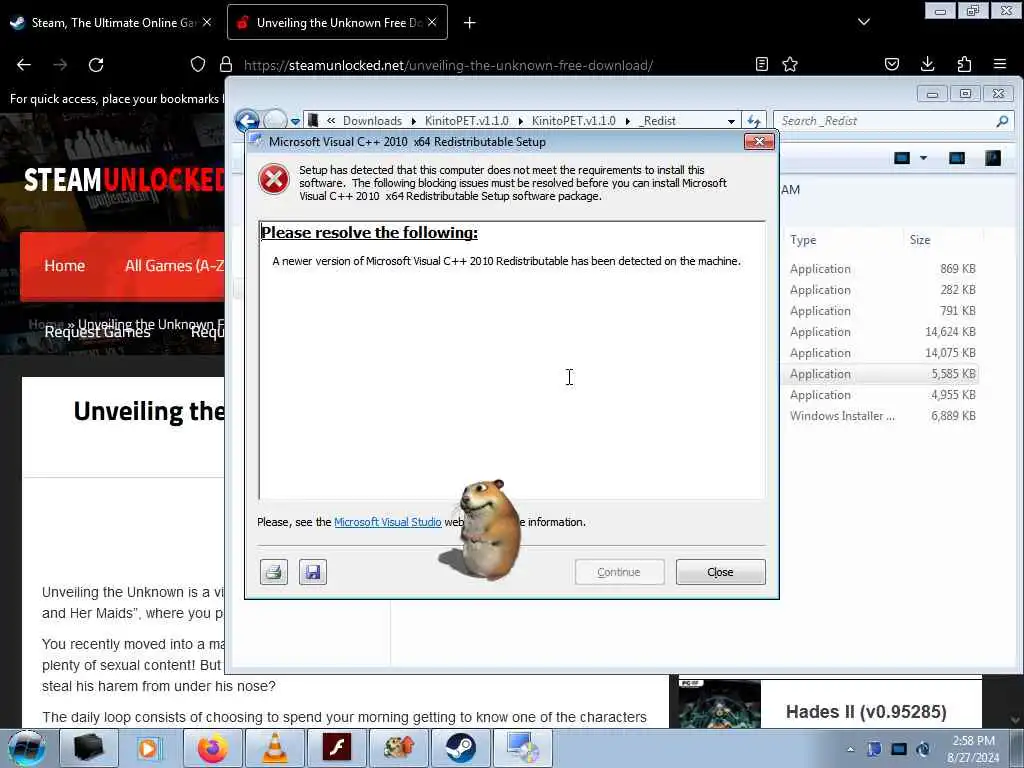Click the print icon in the setup dialog
This screenshot has height=768, width=1024.
pyautogui.click(x=274, y=572)
